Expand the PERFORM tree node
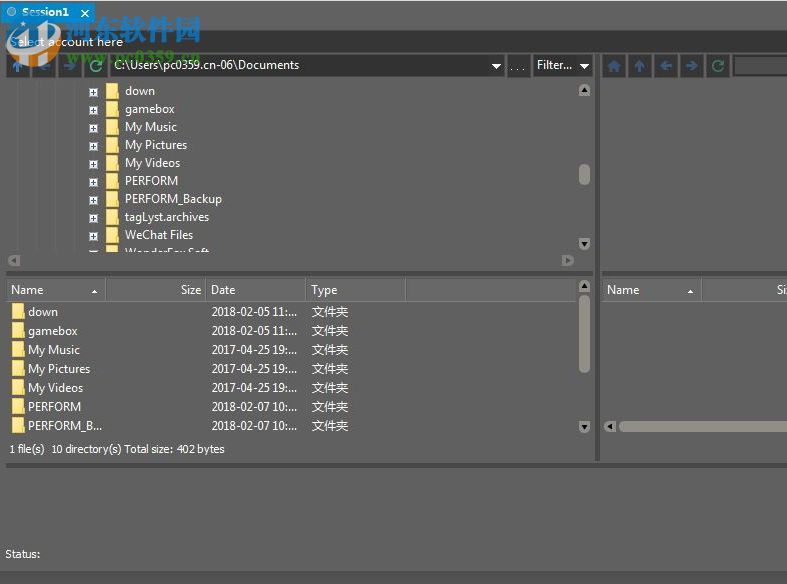 pos(93,183)
